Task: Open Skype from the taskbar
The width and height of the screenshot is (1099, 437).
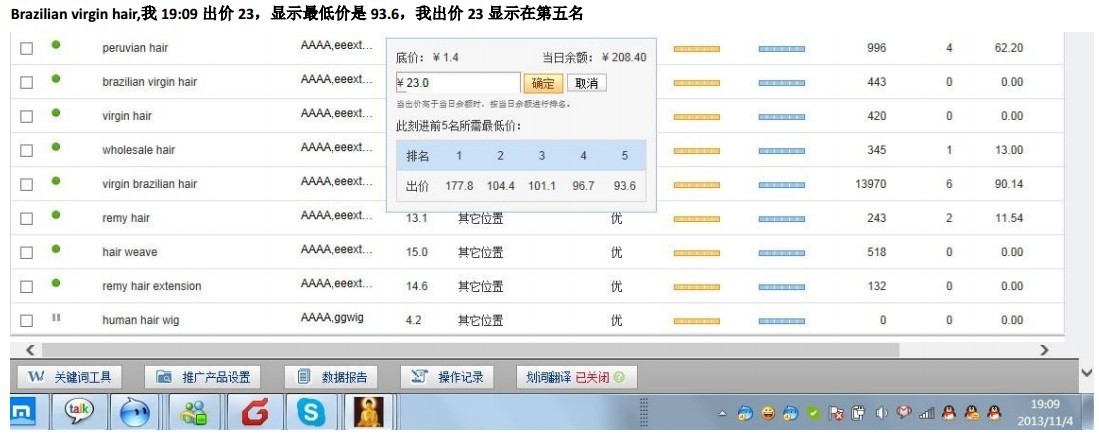Action: (x=310, y=413)
